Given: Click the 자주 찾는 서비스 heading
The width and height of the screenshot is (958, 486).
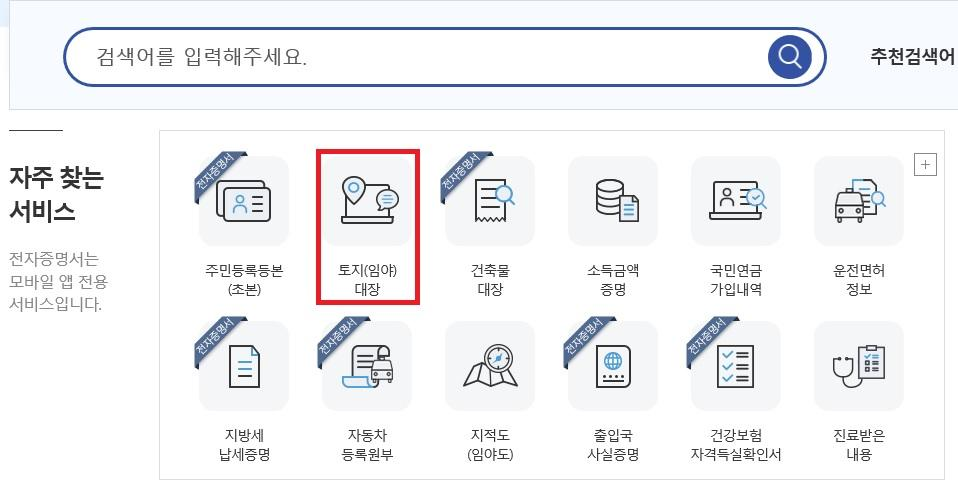Looking at the screenshot, I should [56, 194].
